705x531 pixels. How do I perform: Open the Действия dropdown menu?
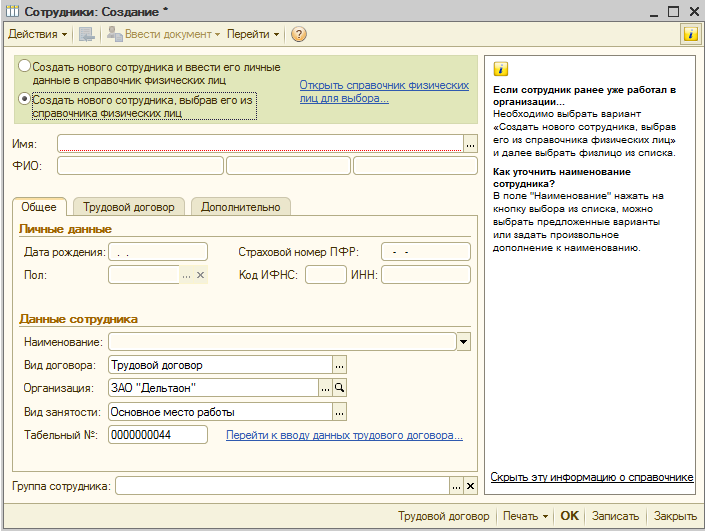pyautogui.click(x=38, y=34)
